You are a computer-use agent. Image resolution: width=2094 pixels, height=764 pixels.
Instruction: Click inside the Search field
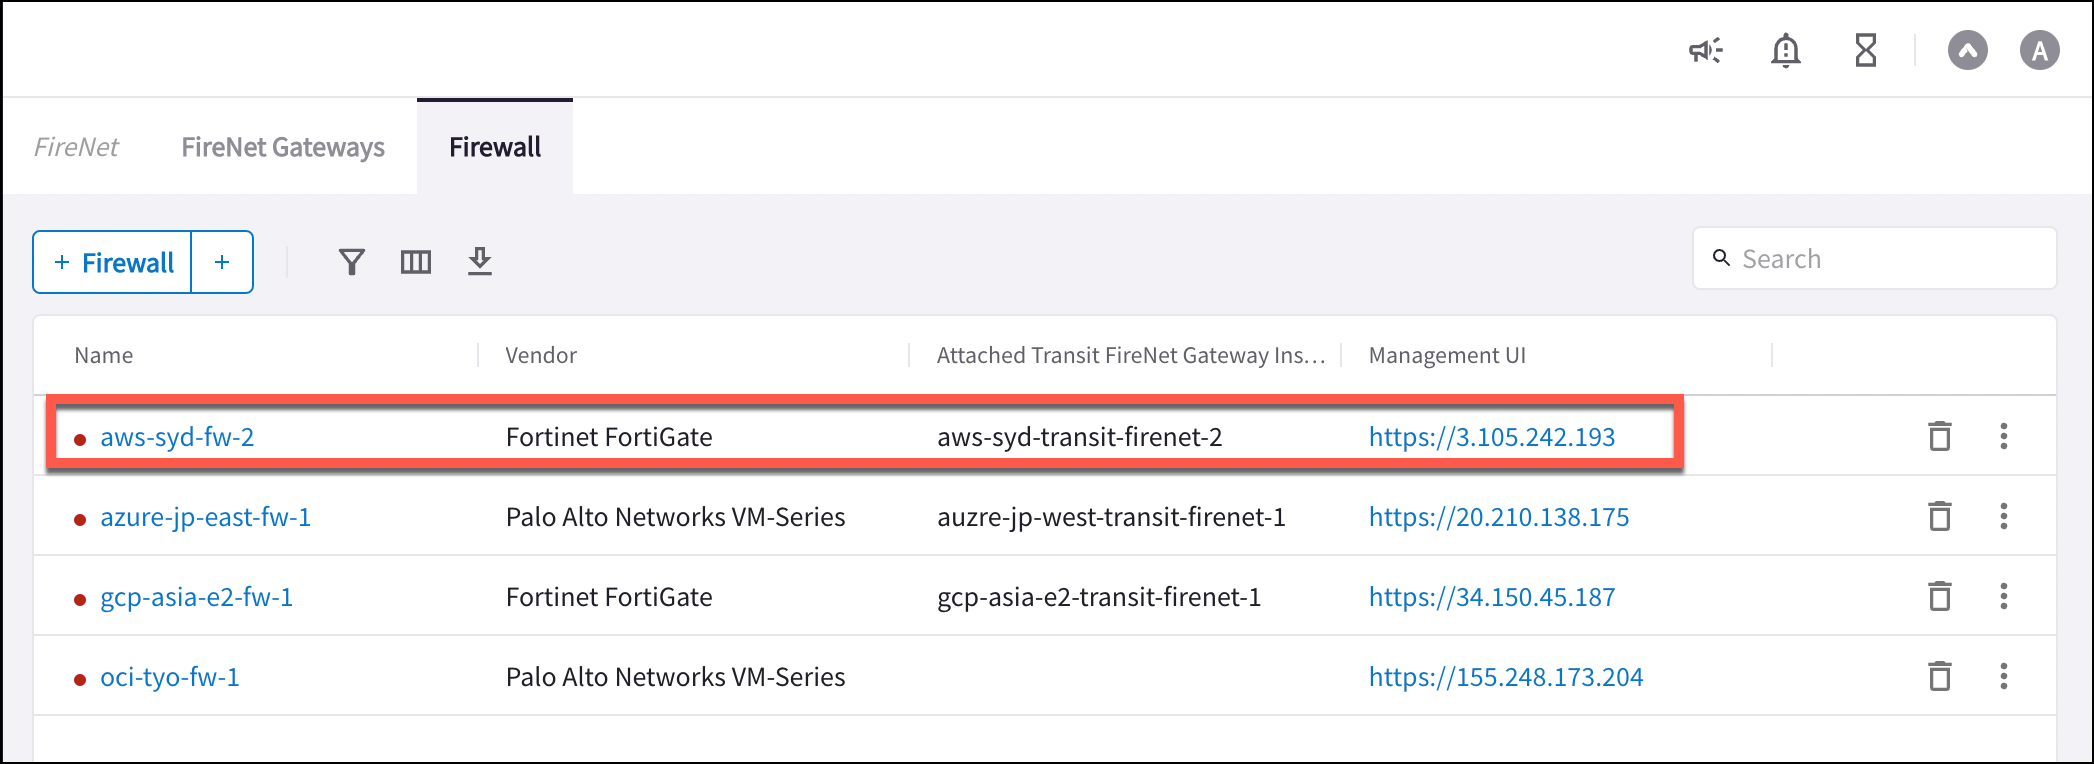click(1875, 258)
